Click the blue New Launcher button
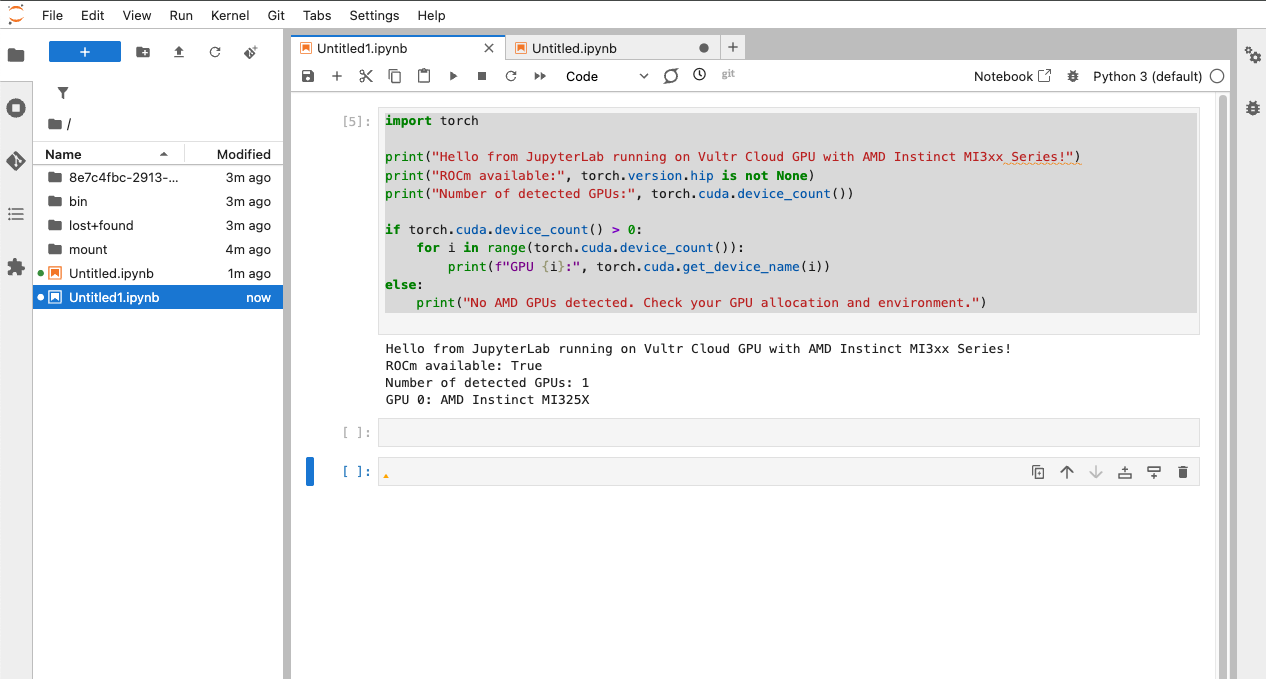 (x=85, y=52)
